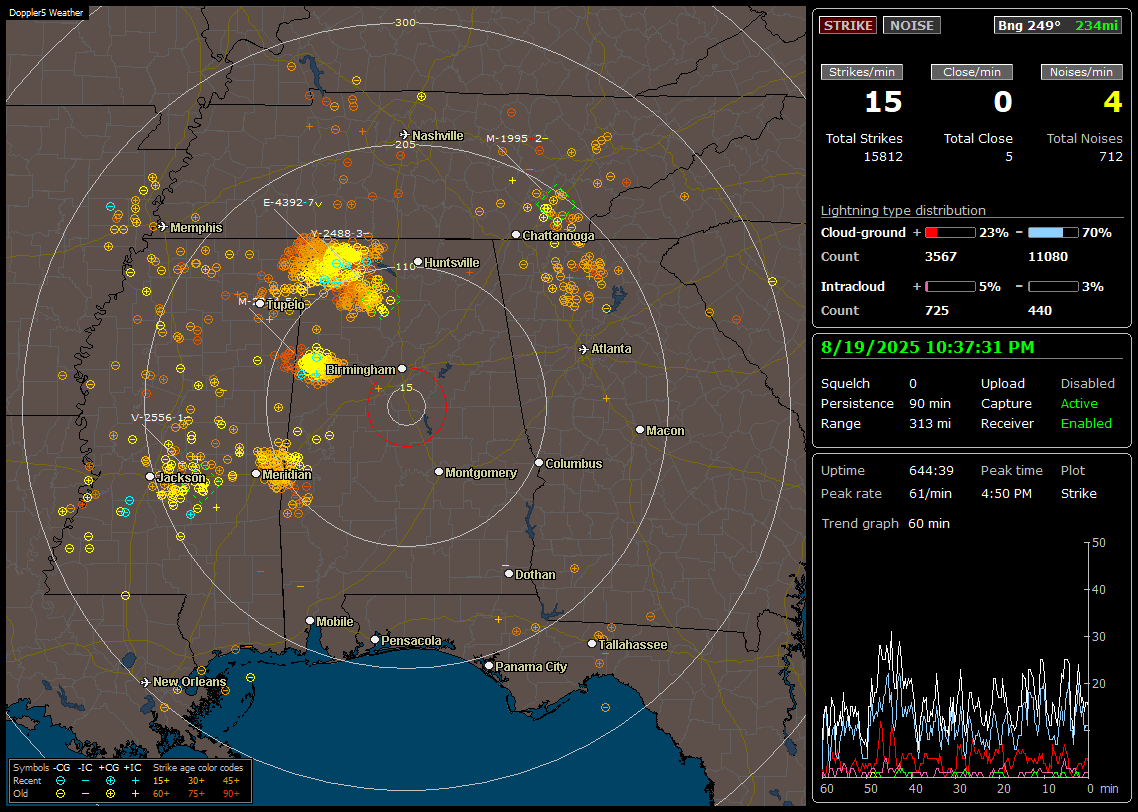1138x812 pixels.
Task: Click the negative Intracloud green percentage bar
Action: (x=1052, y=287)
